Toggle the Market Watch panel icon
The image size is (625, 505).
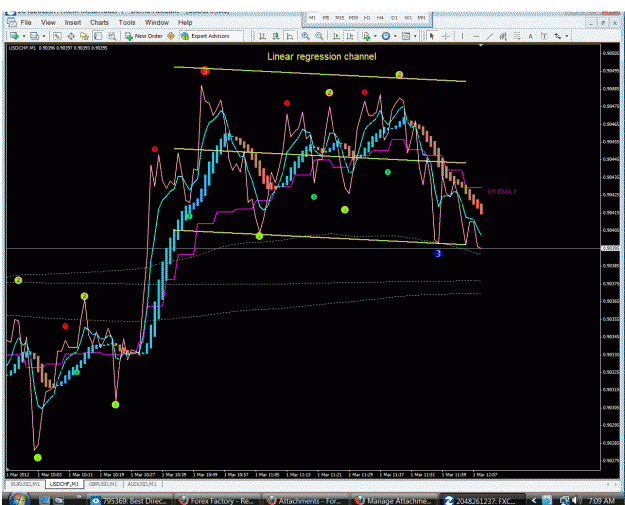(57, 36)
